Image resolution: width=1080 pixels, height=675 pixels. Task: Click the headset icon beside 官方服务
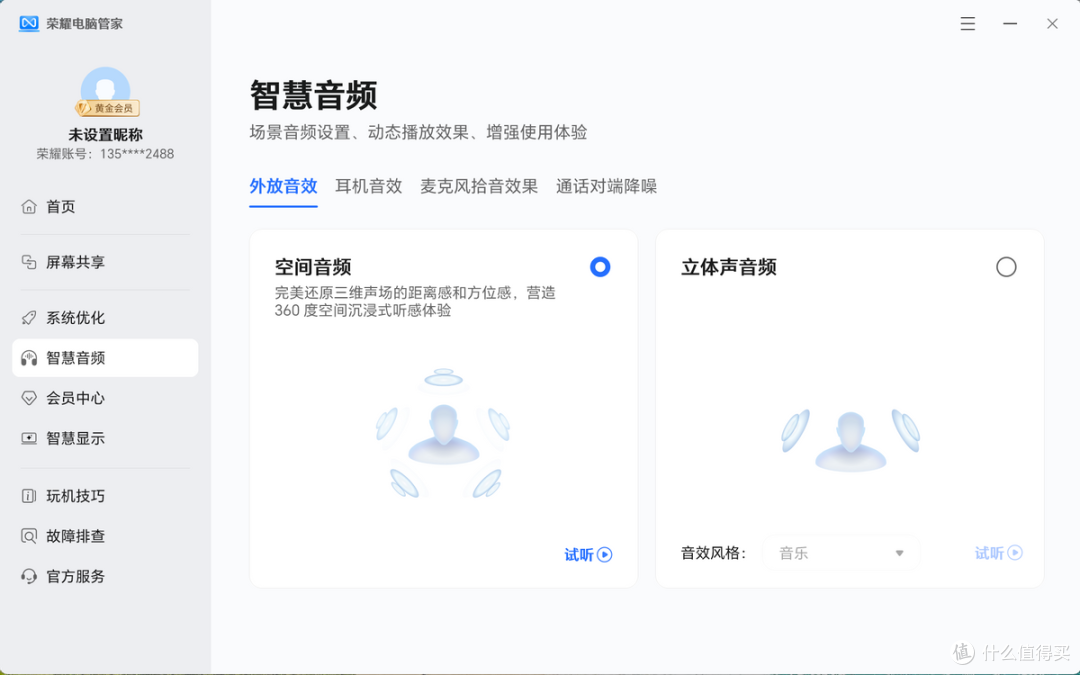coord(29,576)
